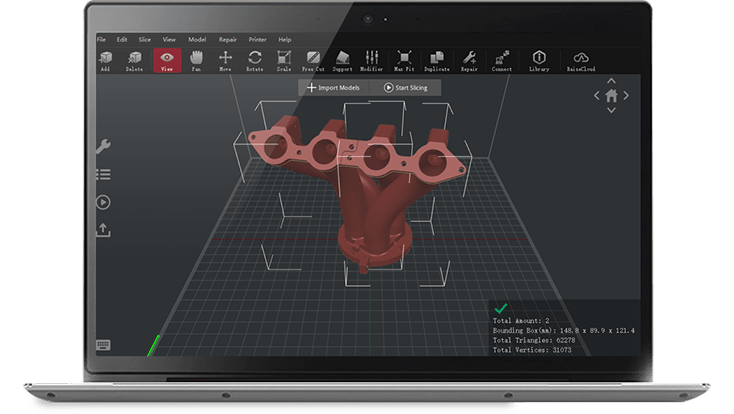734x414 pixels.
Task: Select the Scale tool
Action: click(x=284, y=60)
